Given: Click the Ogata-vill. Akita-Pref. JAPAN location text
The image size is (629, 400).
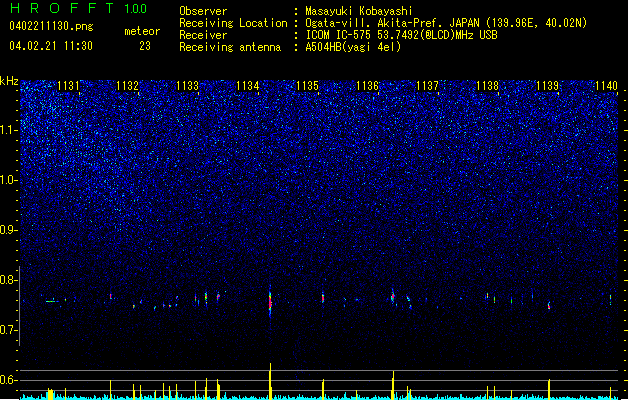Looking at the screenshot, I should pos(446,23).
